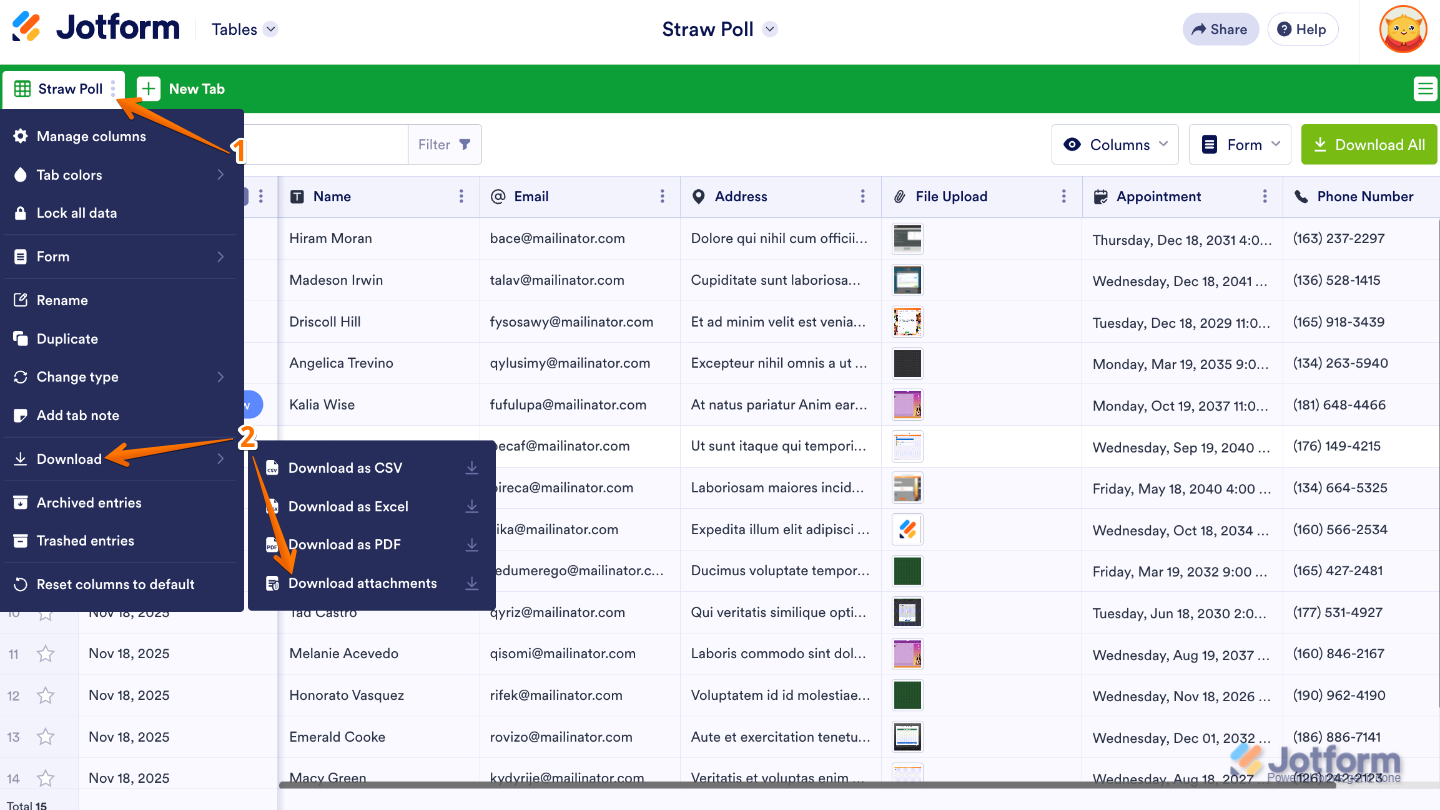Open Hiram Moran's file upload thumbnail
The image size is (1440, 810).
[907, 238]
